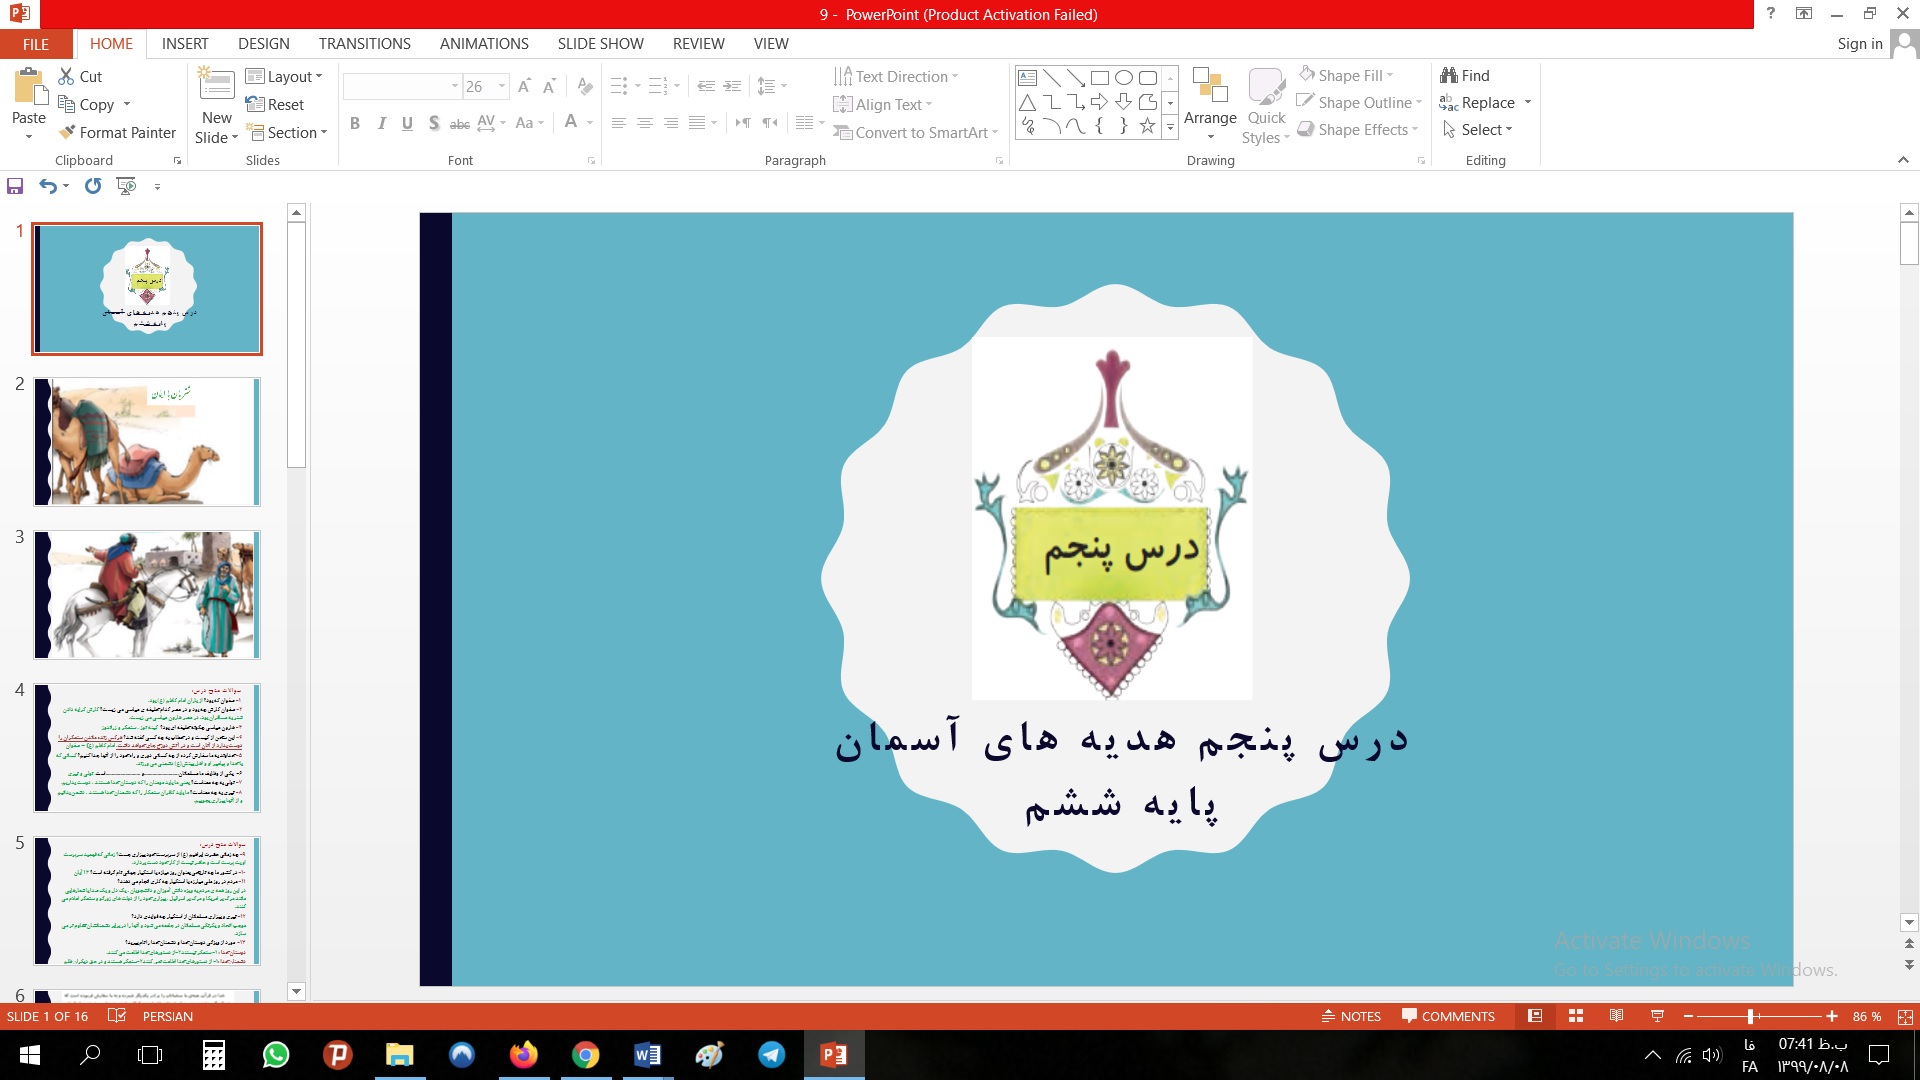The width and height of the screenshot is (1920, 1080).
Task: Click the Save icon in quick access toolbar
Action: click(x=15, y=186)
